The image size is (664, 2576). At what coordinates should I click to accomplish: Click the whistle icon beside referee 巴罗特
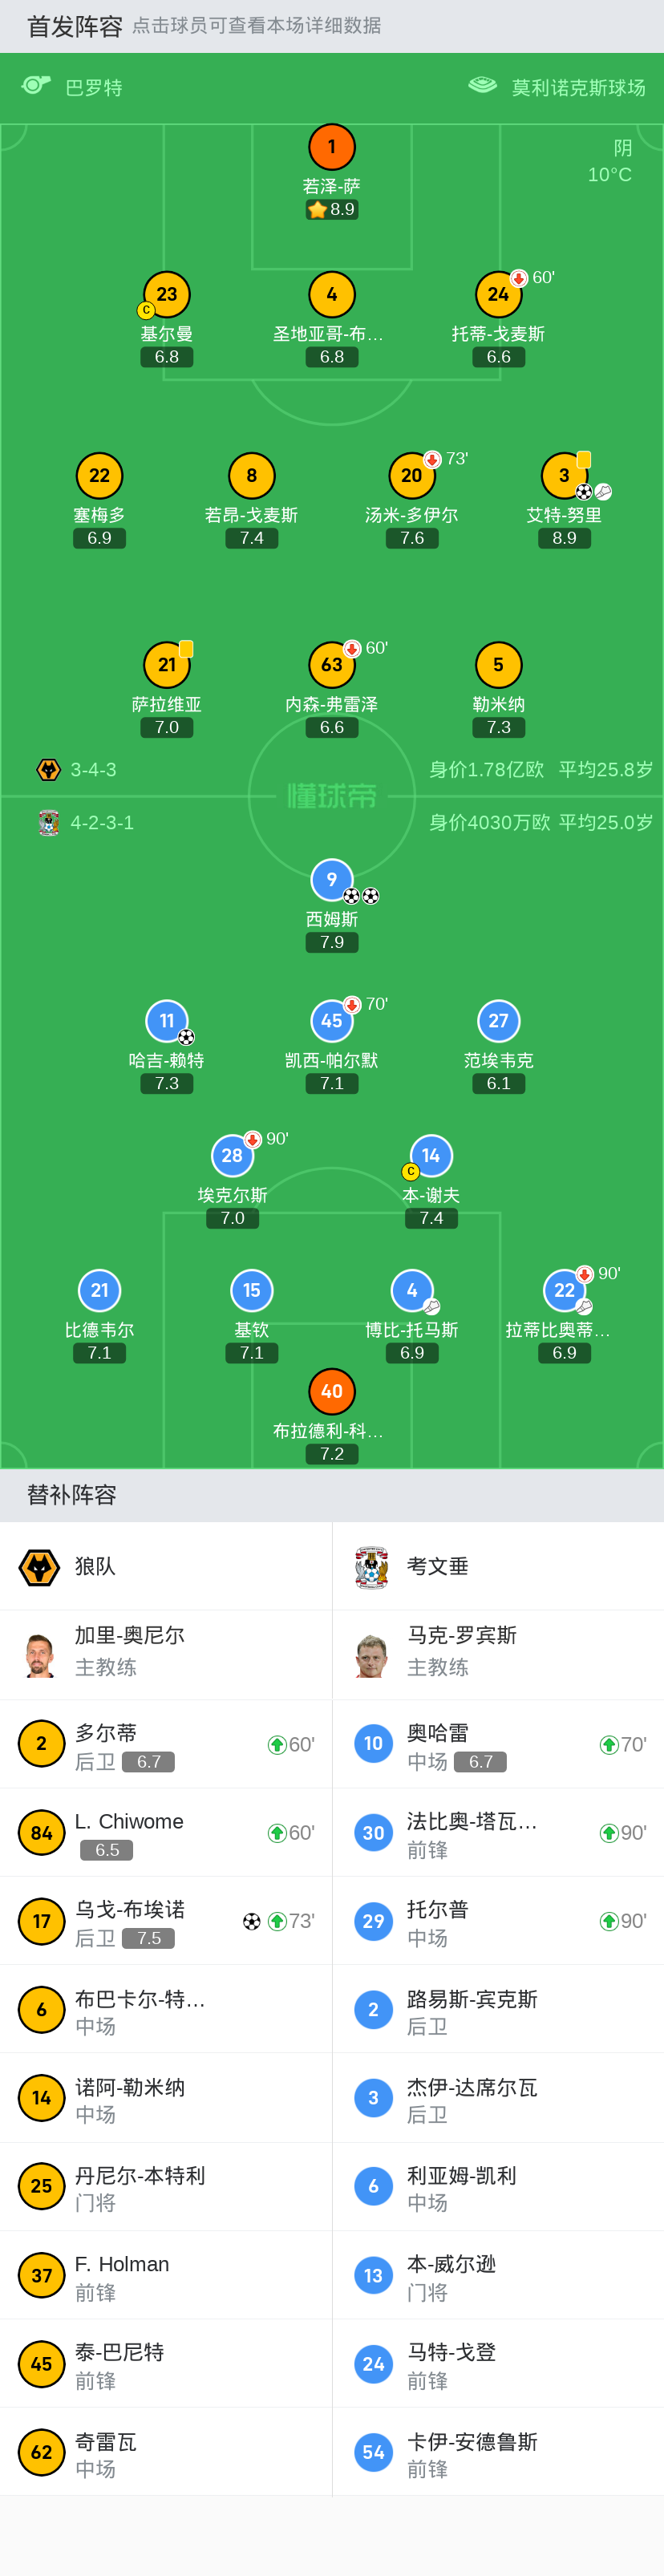point(36,86)
